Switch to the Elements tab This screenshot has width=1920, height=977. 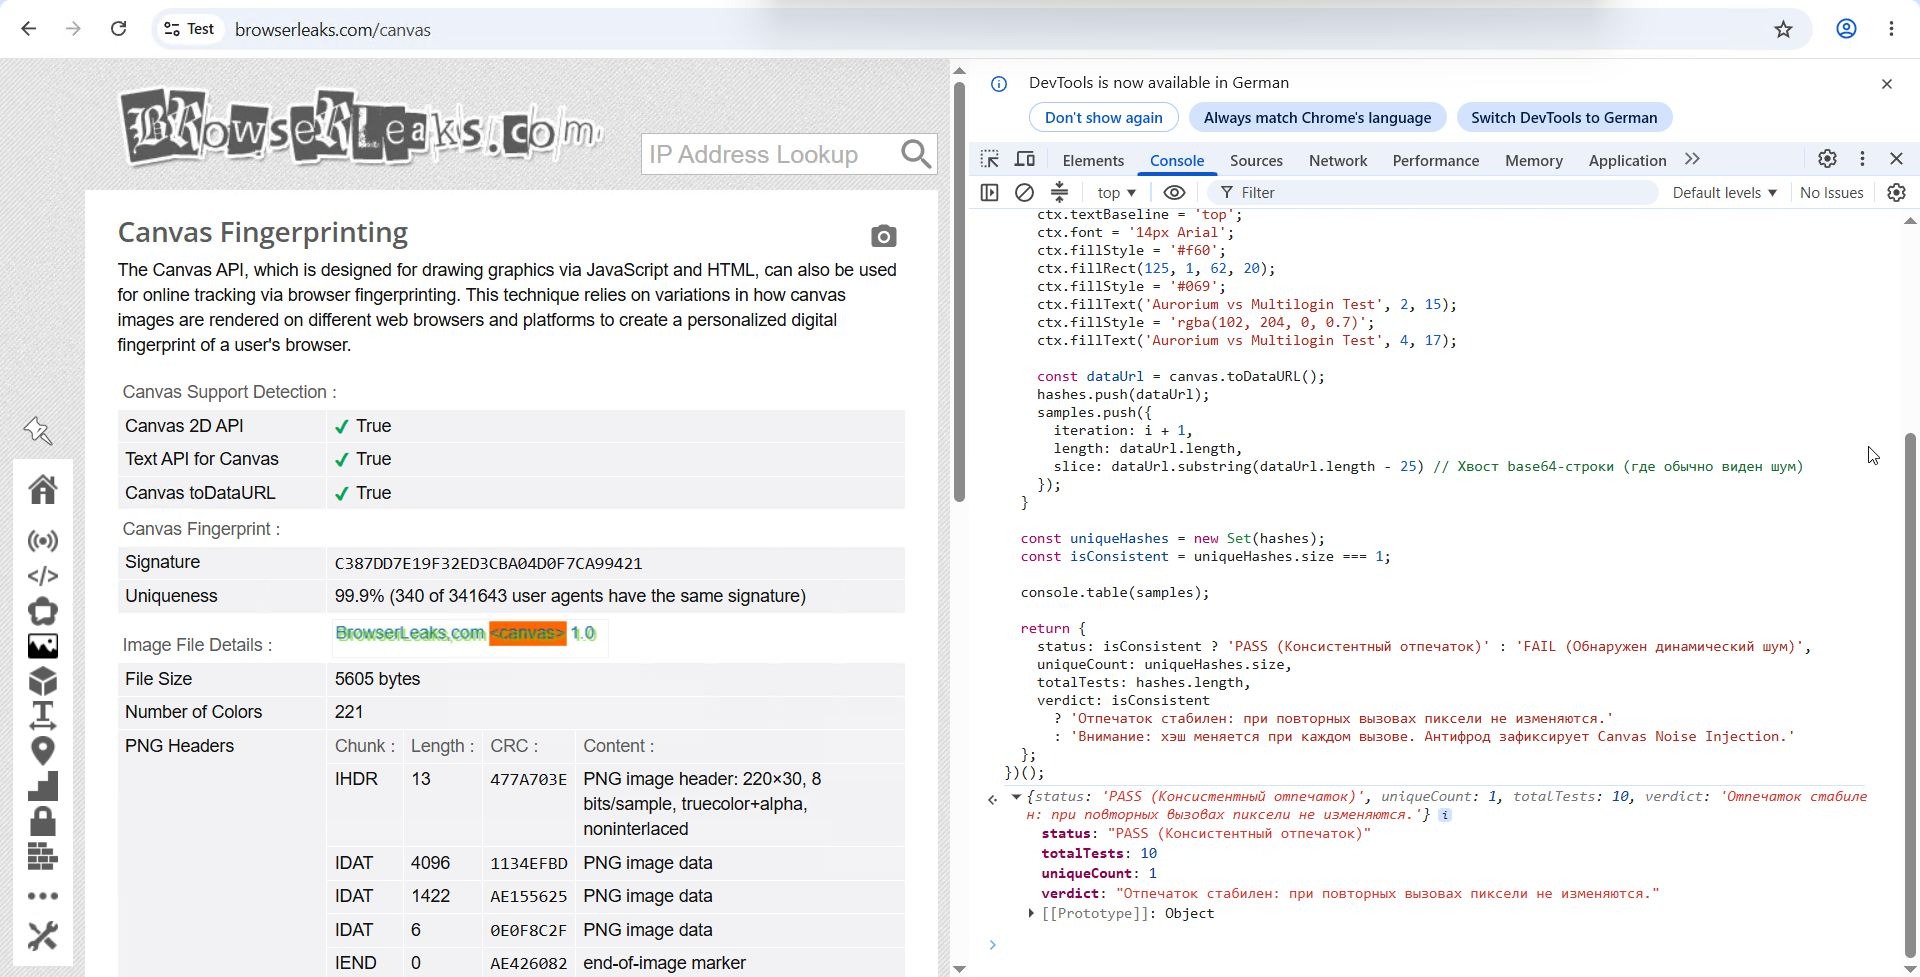1093,160
